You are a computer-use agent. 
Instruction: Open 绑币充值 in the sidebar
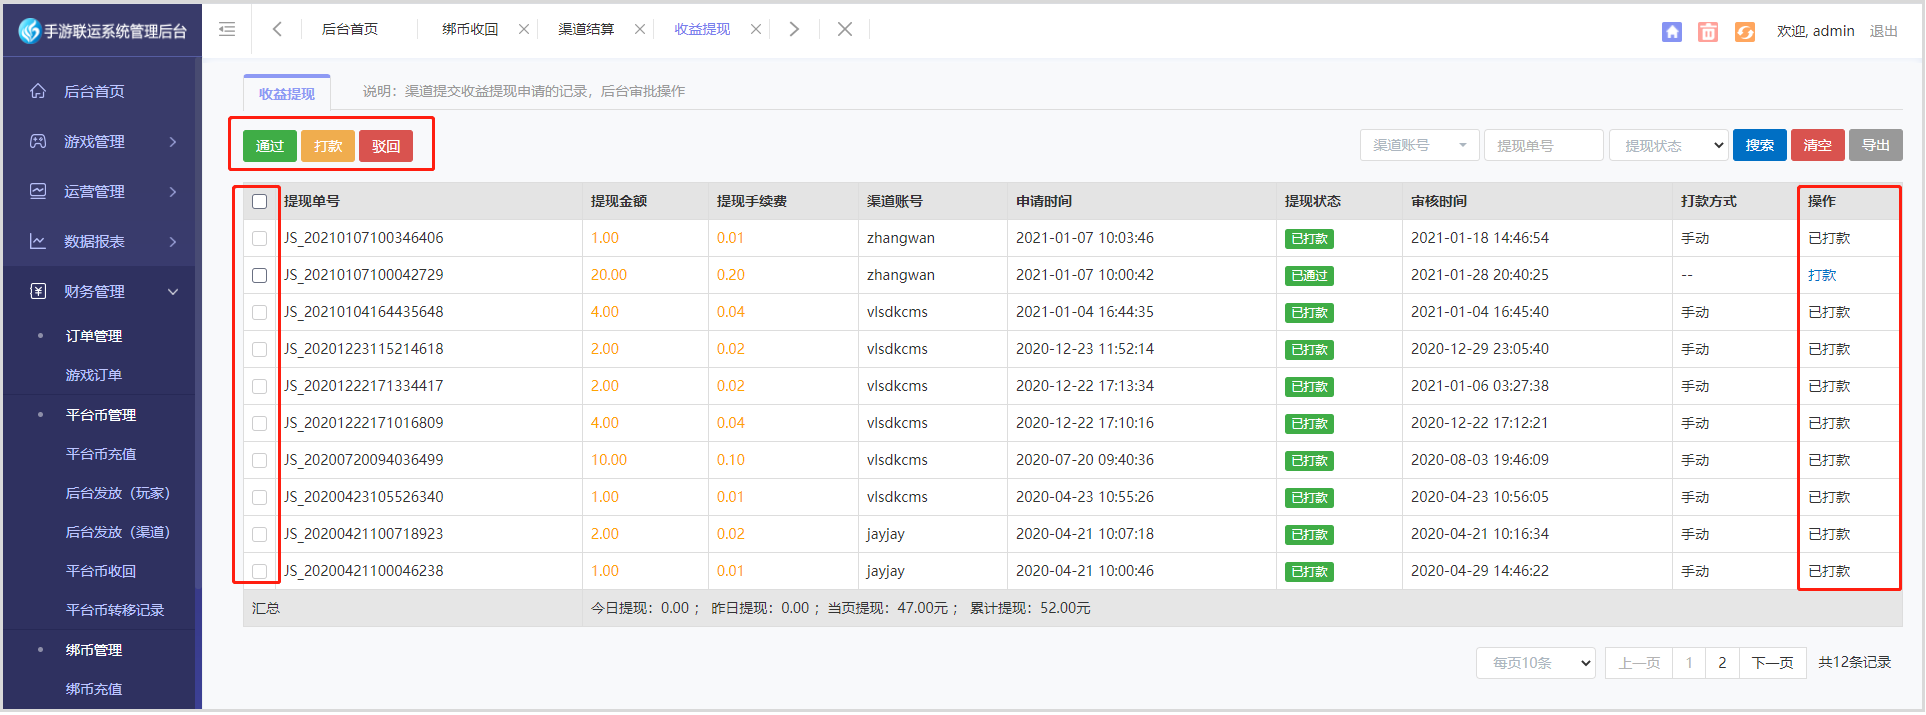94,689
